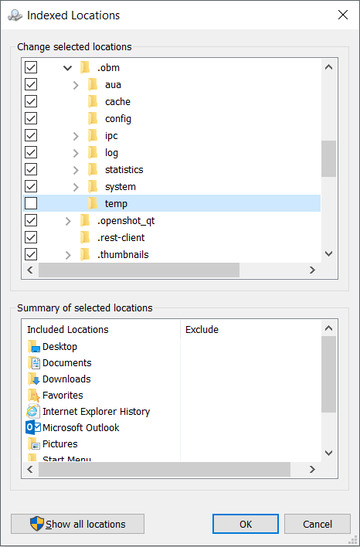Uncheck the statistics folder checkbox
360x547 pixels.
coord(31,170)
